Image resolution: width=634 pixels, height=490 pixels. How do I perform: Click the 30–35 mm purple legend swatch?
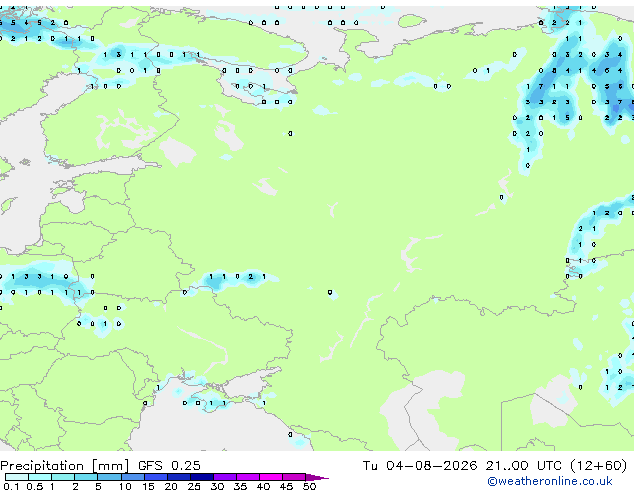pos(225,477)
